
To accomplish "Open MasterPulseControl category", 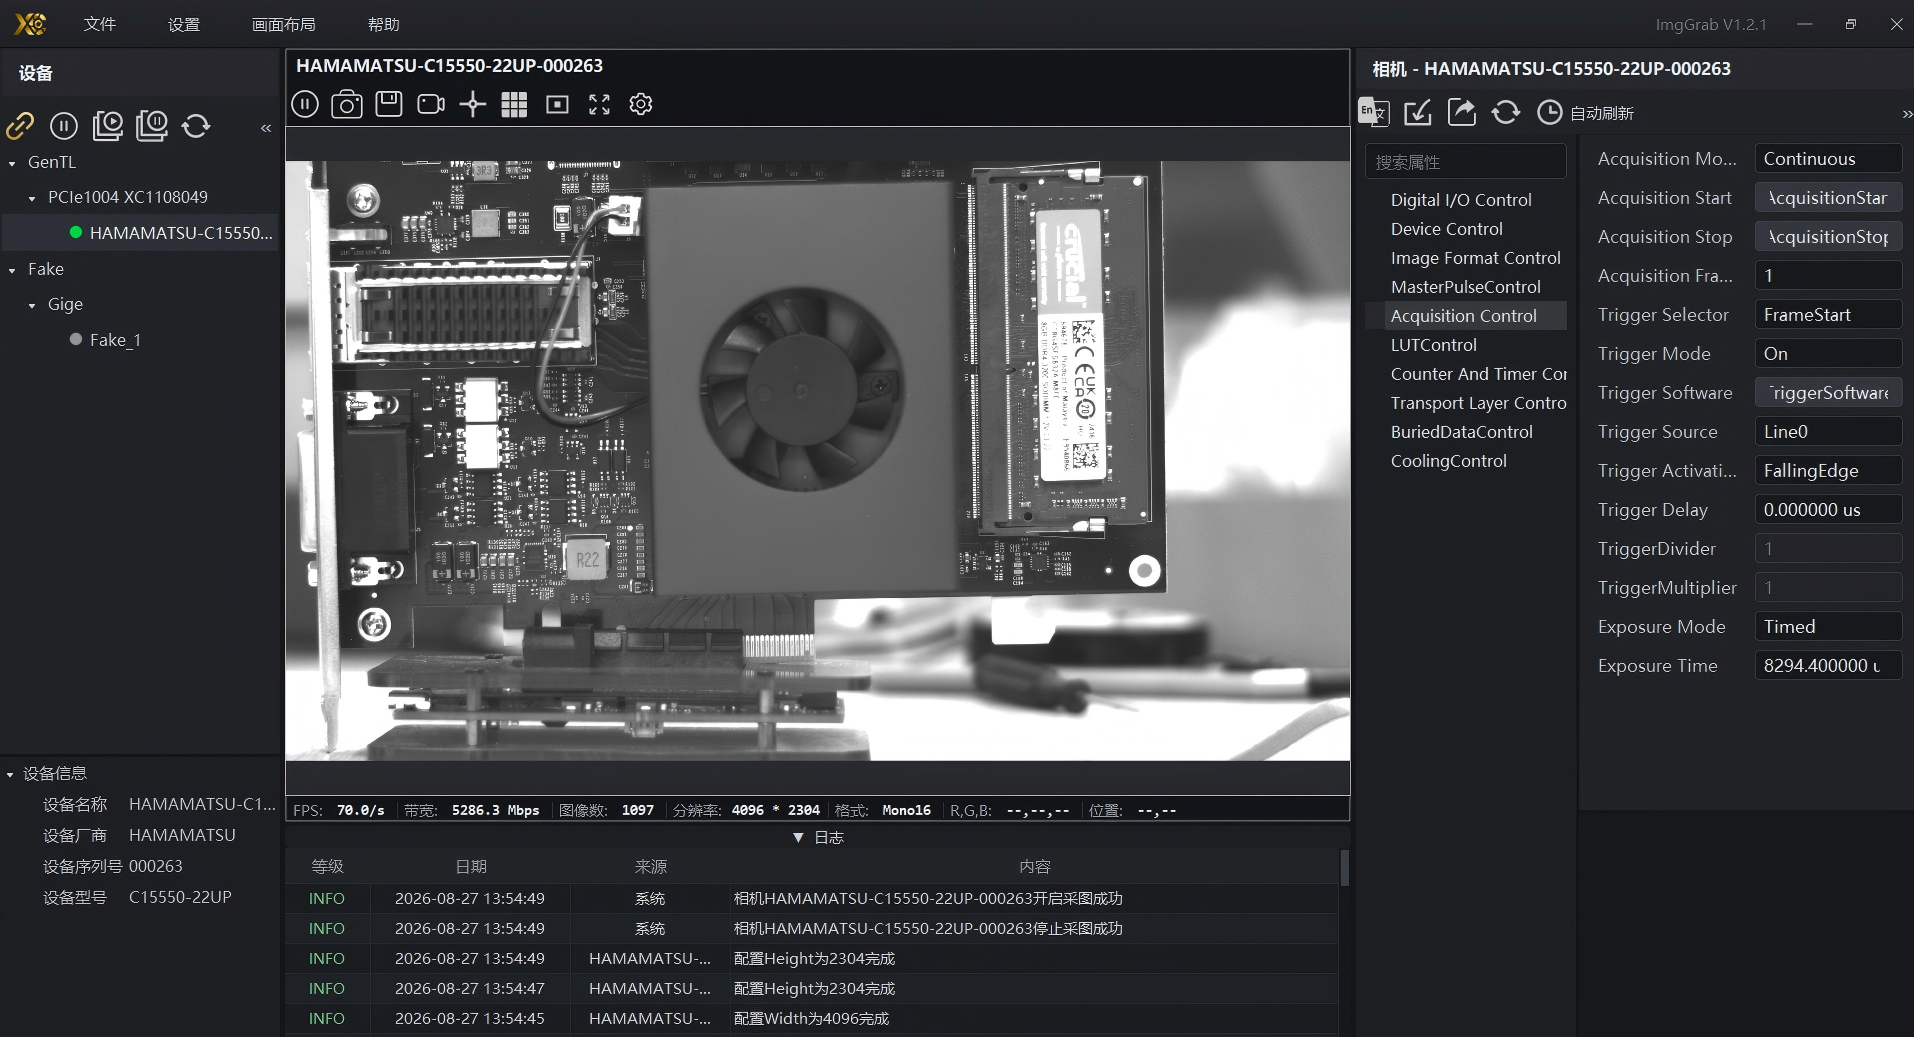I will point(1465,287).
